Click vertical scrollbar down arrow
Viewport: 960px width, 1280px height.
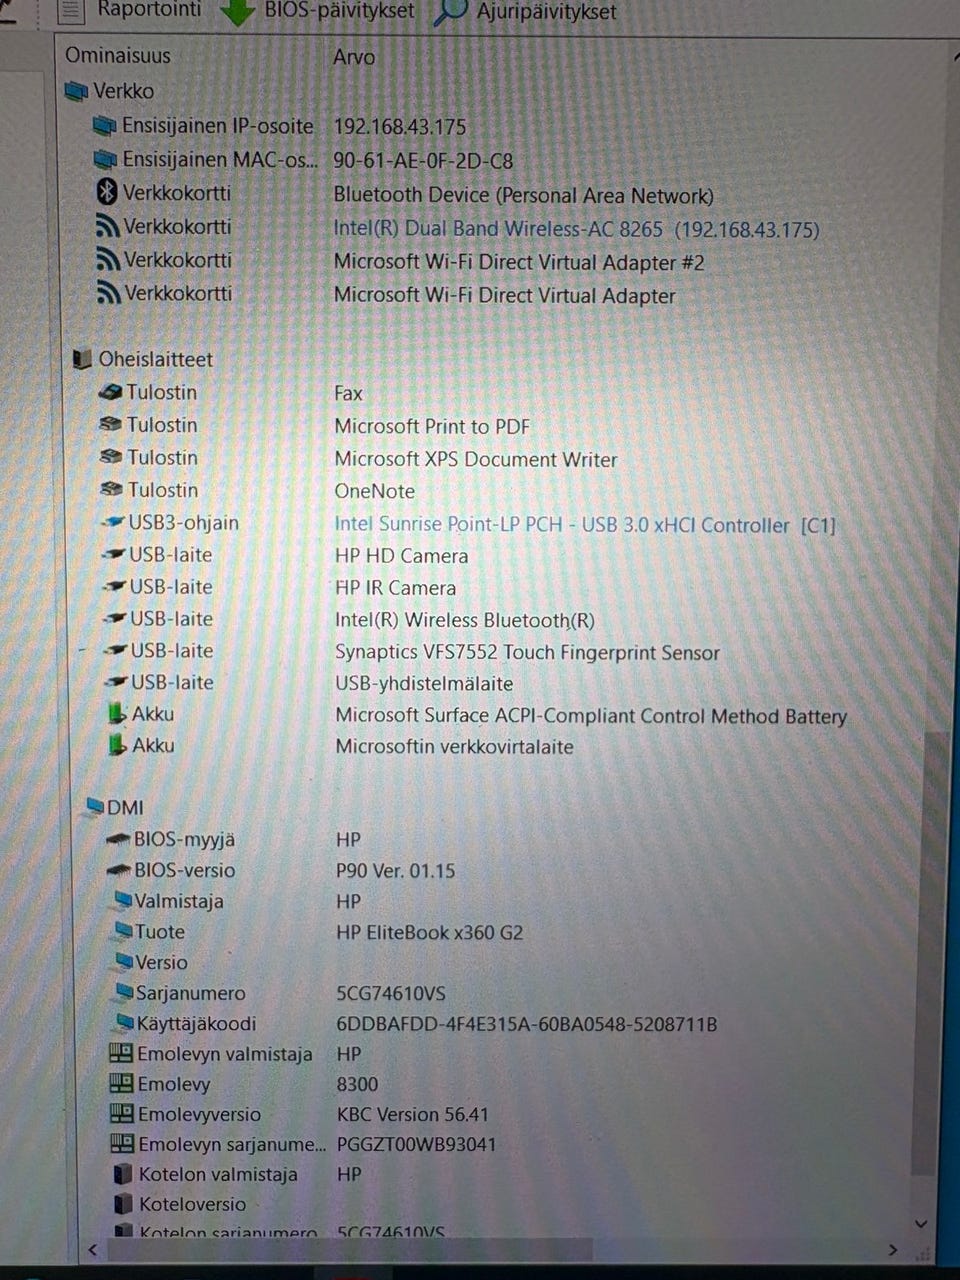click(921, 1224)
